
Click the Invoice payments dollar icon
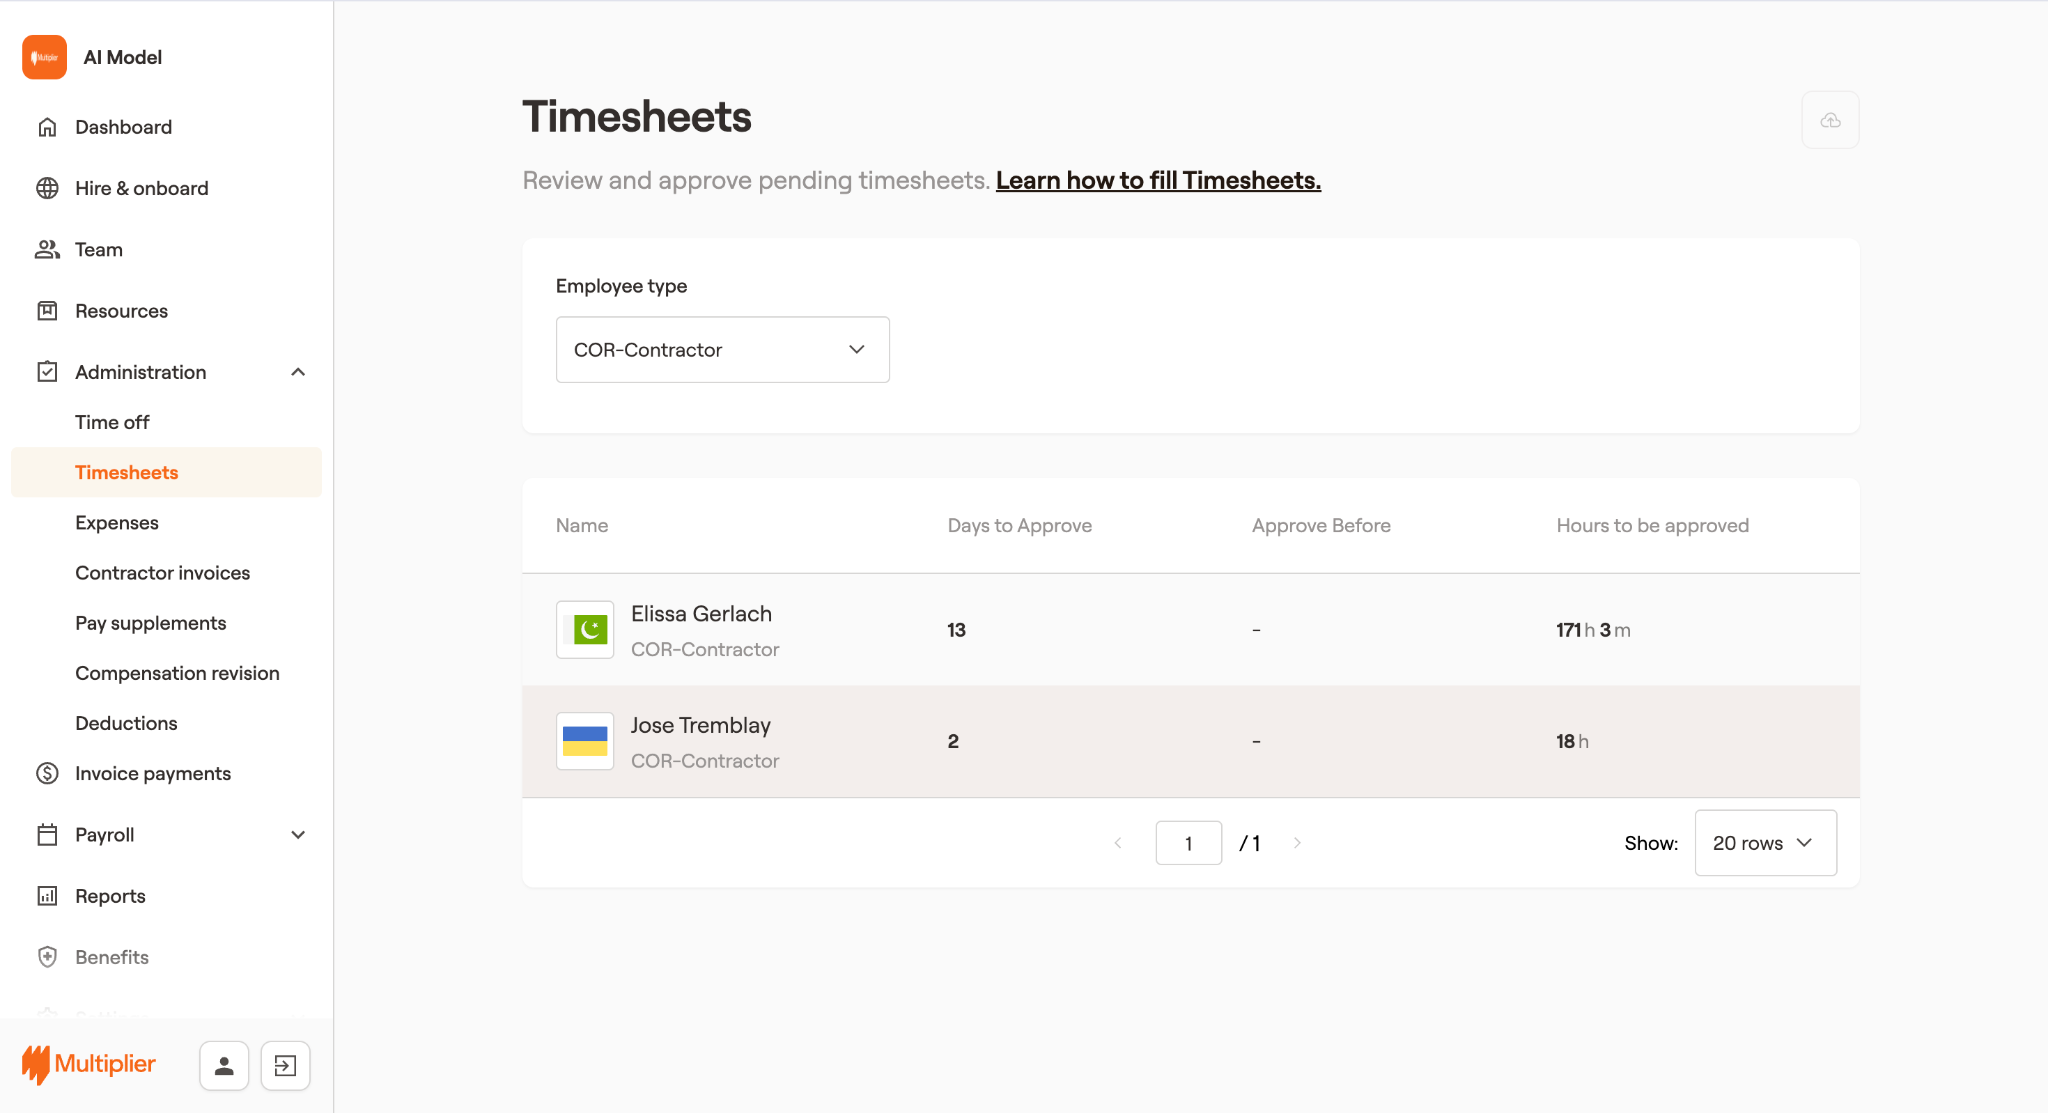click(x=47, y=773)
